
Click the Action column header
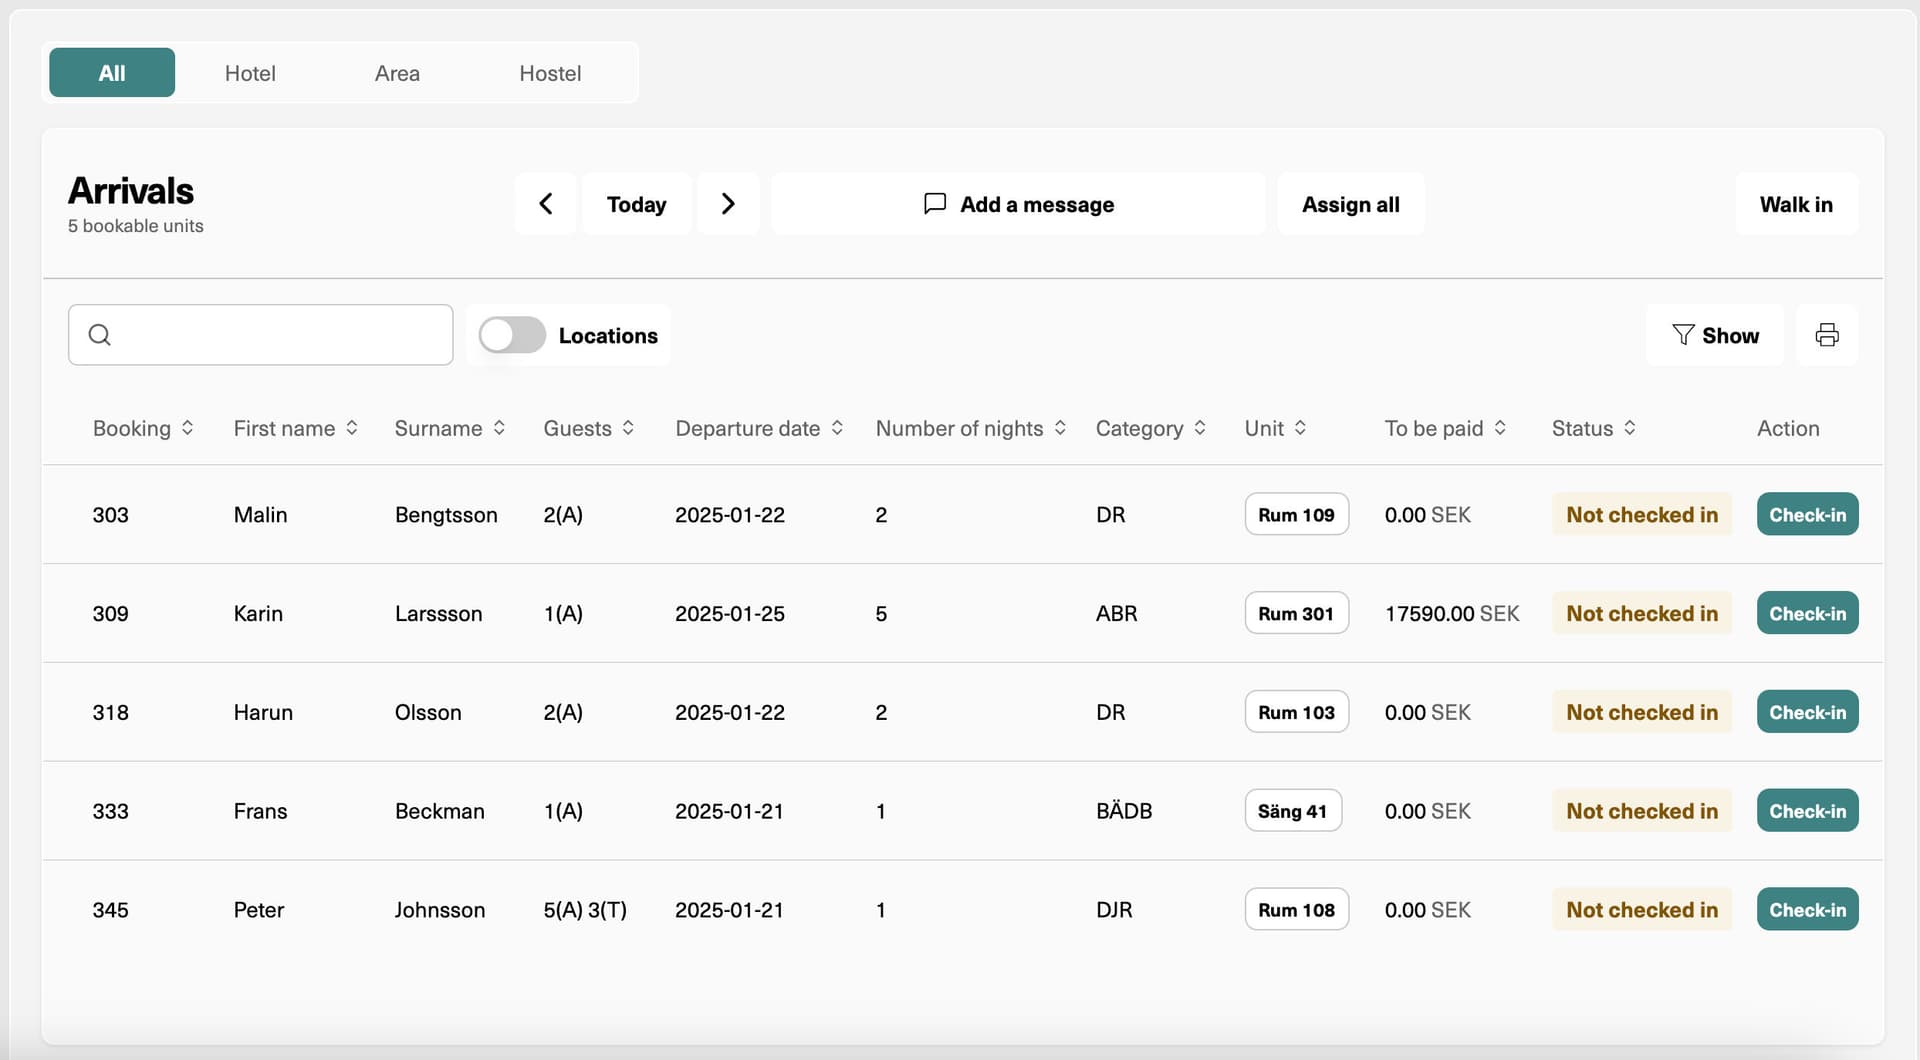click(x=1788, y=428)
